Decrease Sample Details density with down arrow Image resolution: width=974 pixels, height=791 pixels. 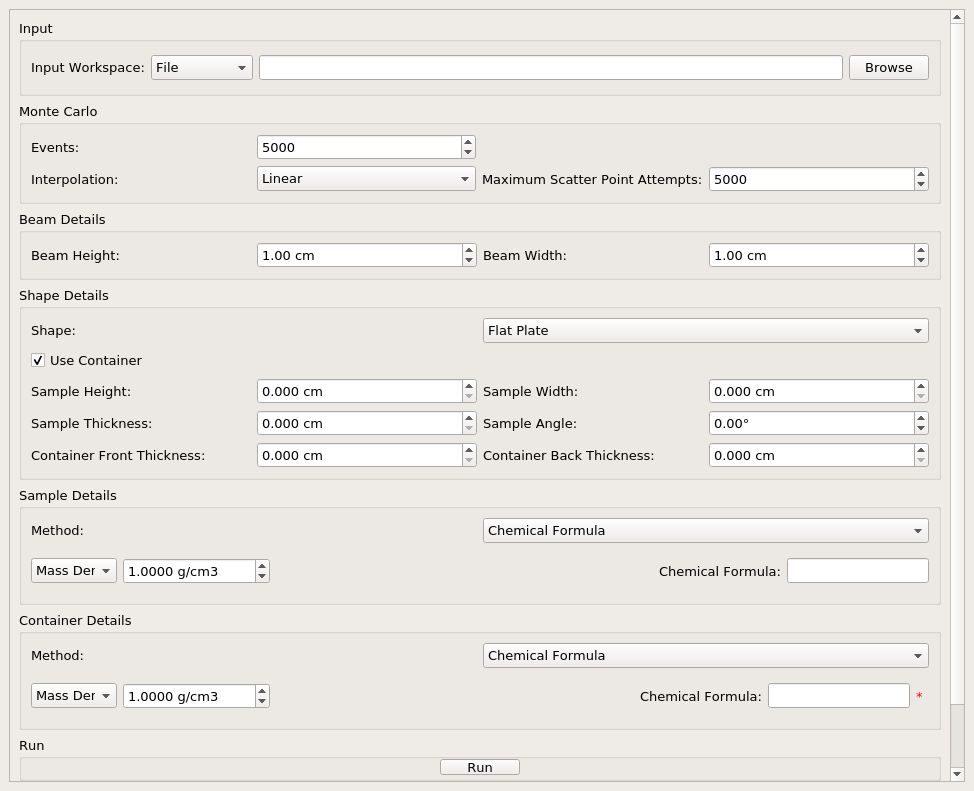(262, 577)
